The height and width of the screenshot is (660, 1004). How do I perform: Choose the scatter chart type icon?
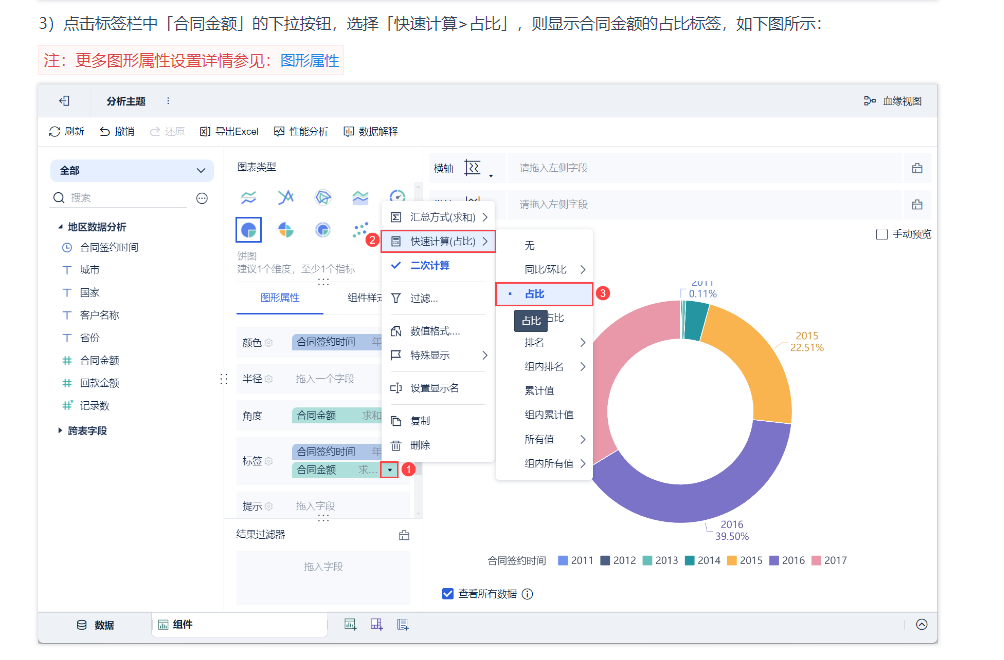coord(360,229)
